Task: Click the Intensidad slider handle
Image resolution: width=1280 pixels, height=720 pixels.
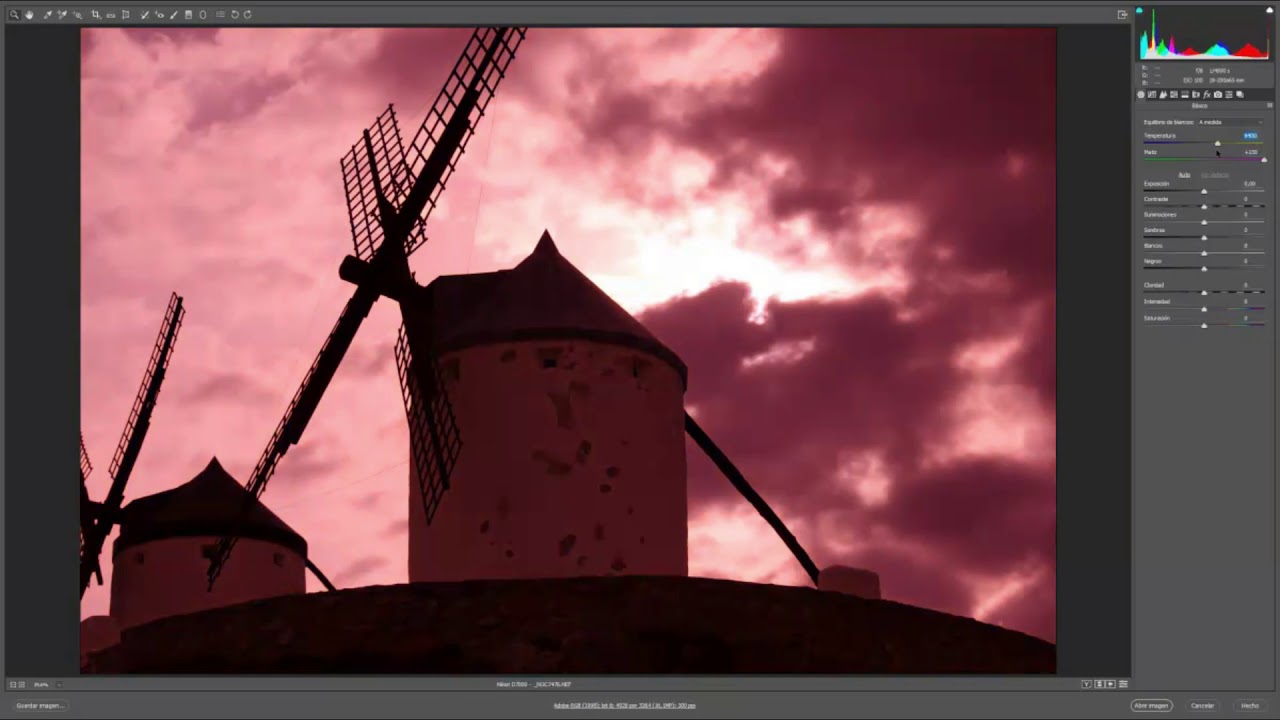Action: point(1204,309)
